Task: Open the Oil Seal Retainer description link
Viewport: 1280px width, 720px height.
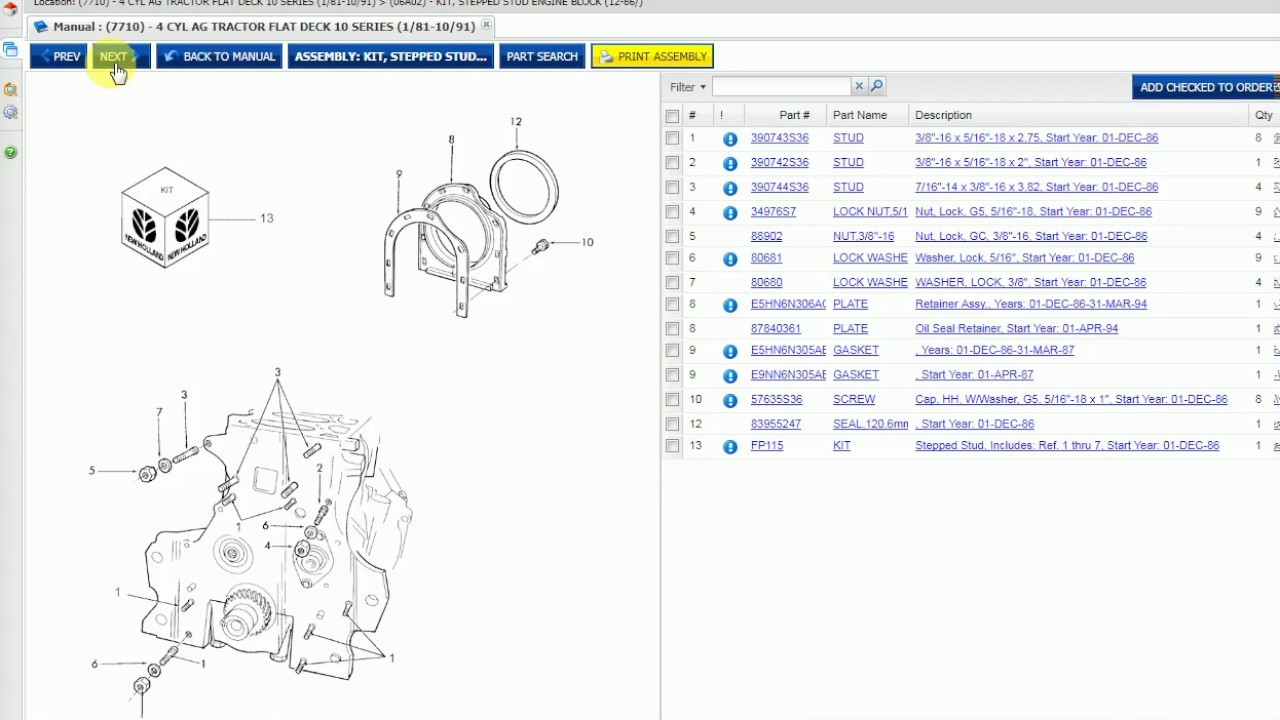Action: (1016, 328)
